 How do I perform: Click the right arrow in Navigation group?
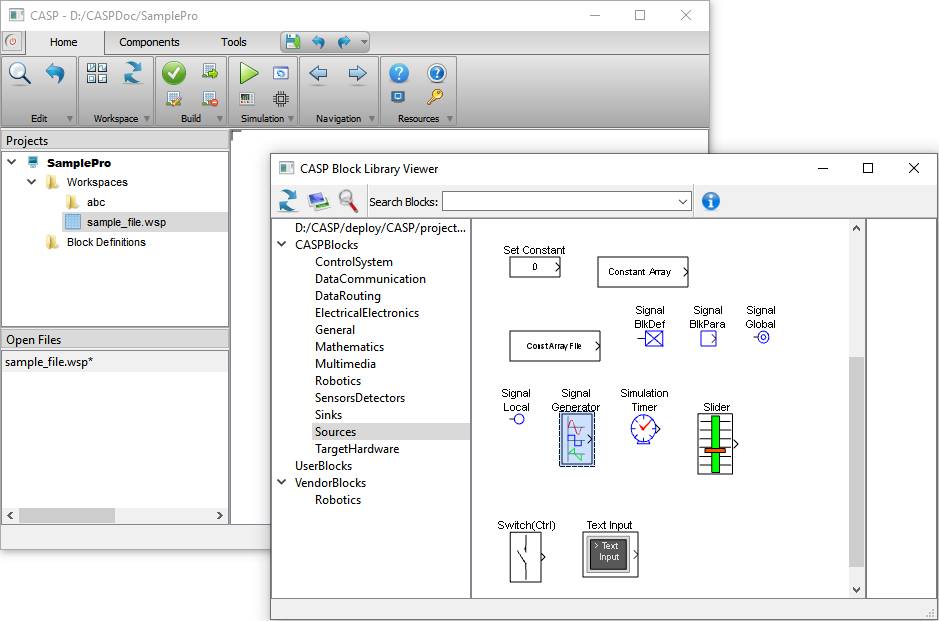pyautogui.click(x=357, y=73)
